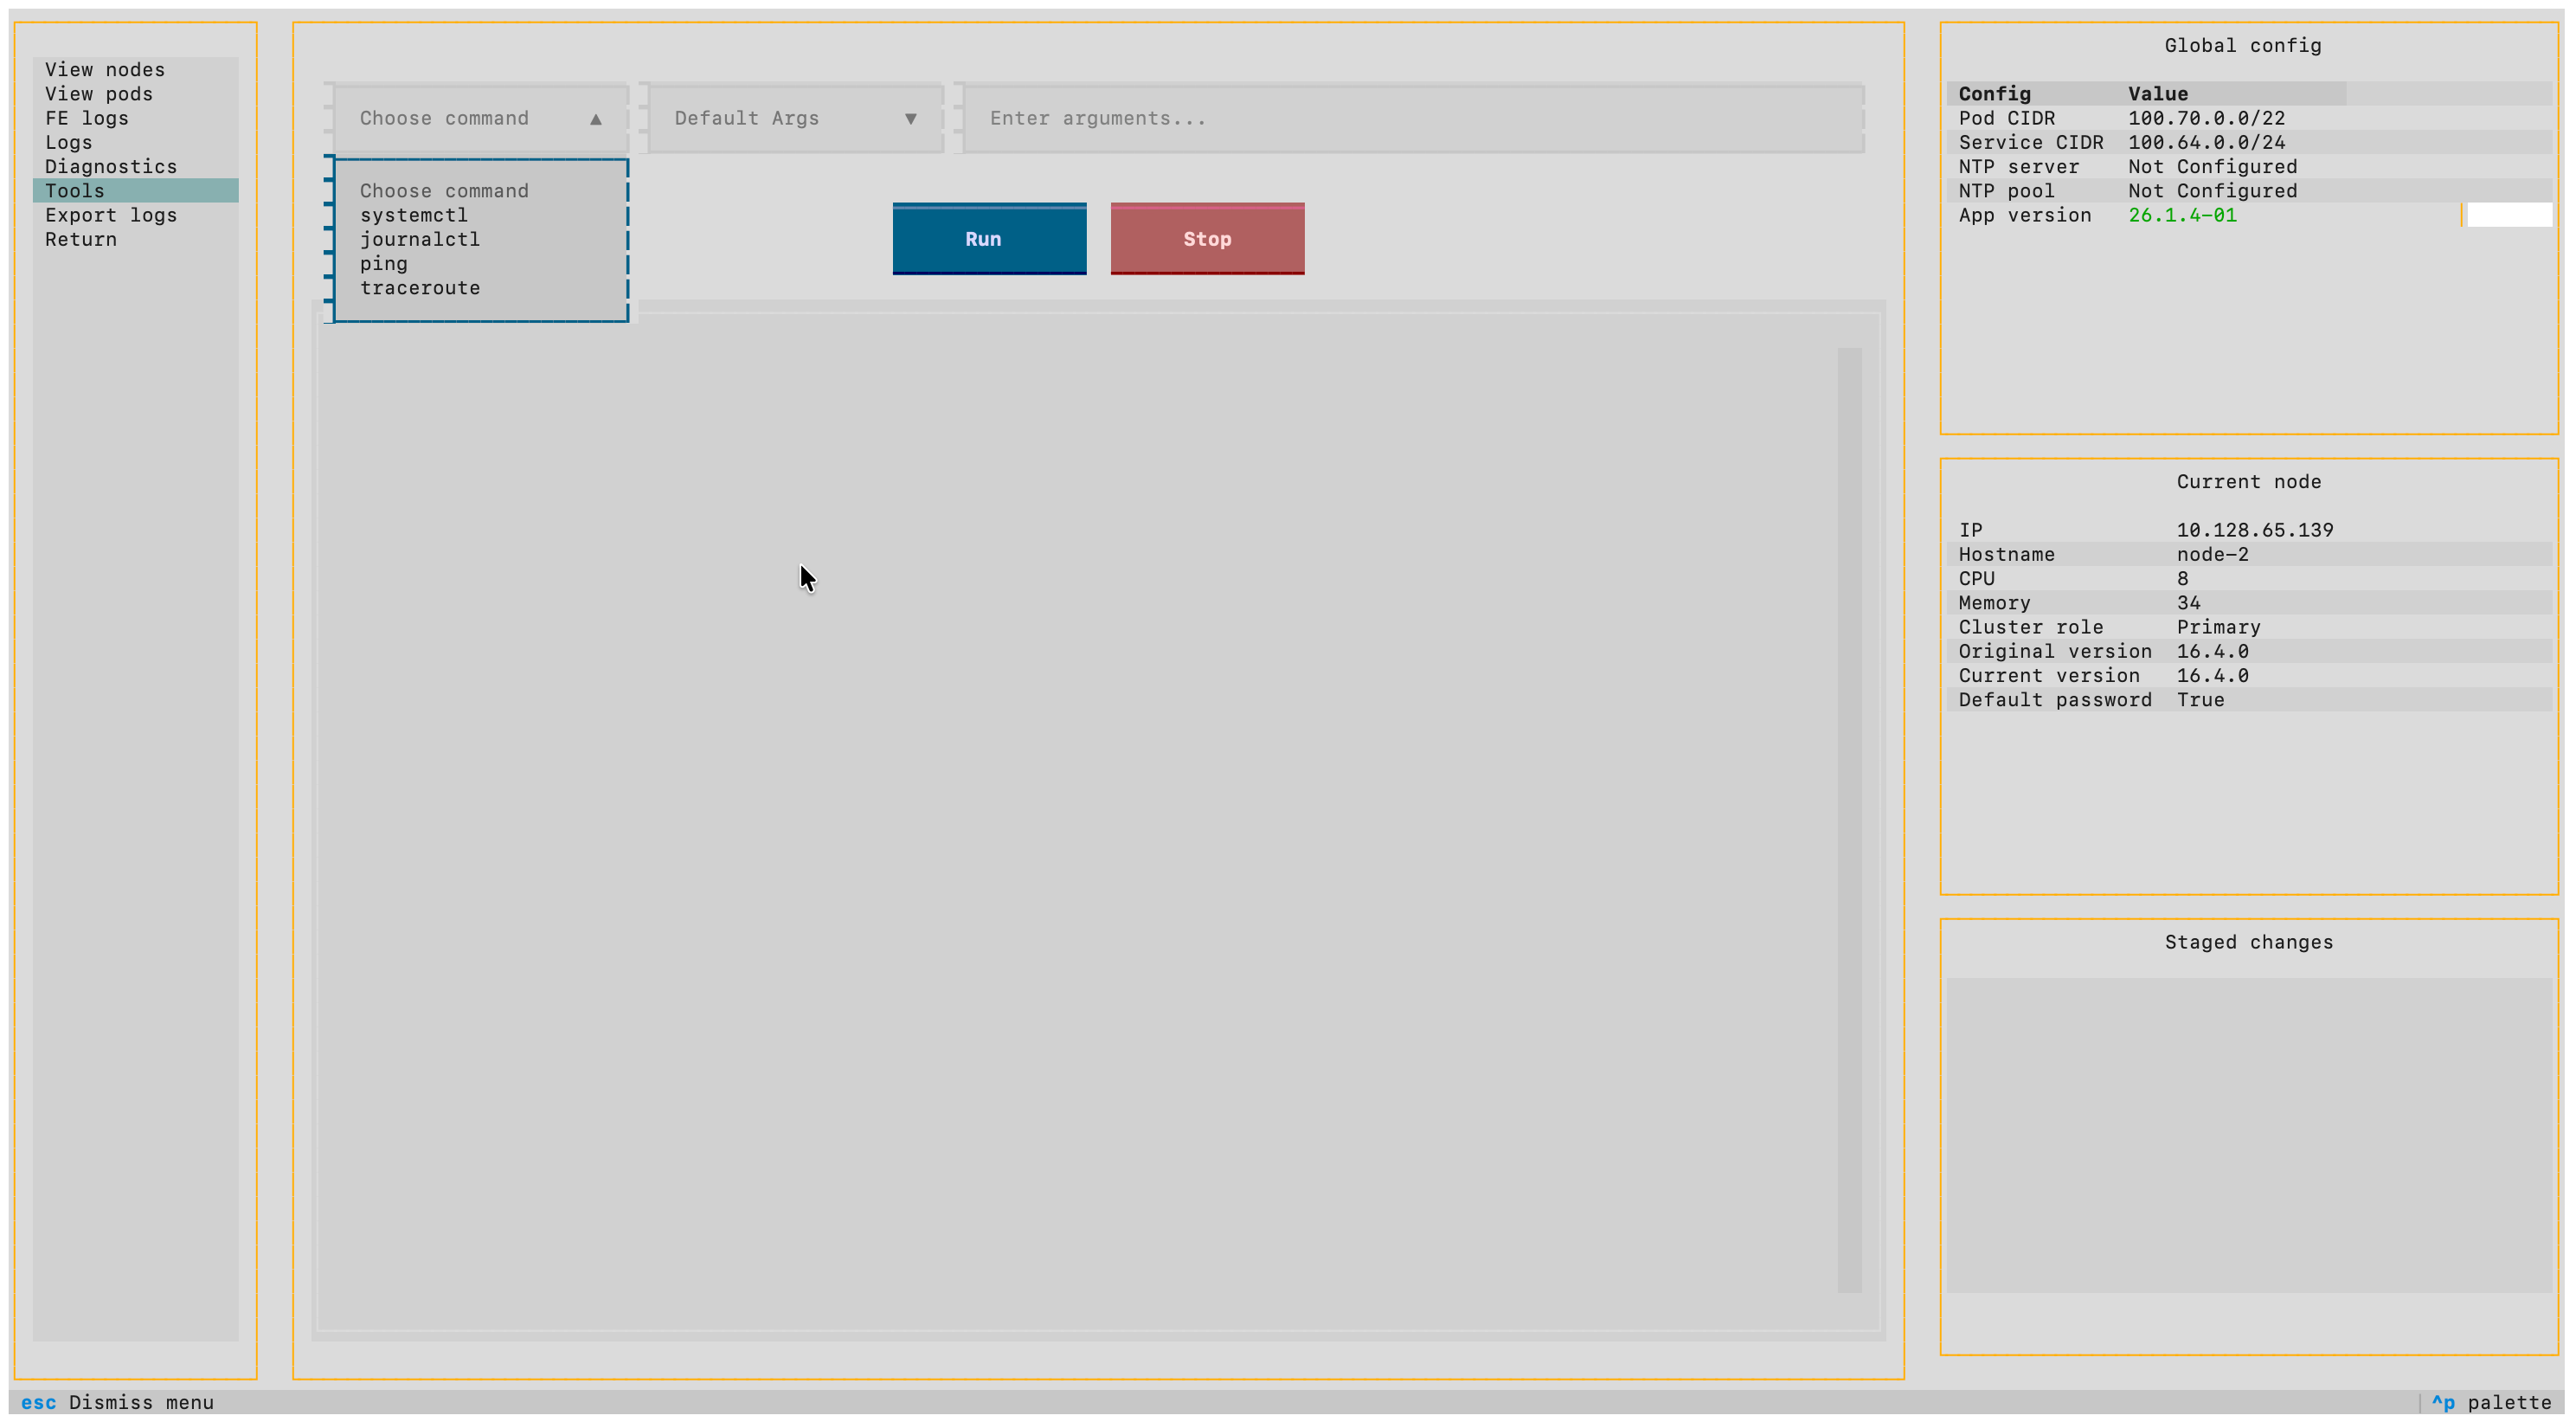Open the ^p palette shortcut

[x=2491, y=1402]
